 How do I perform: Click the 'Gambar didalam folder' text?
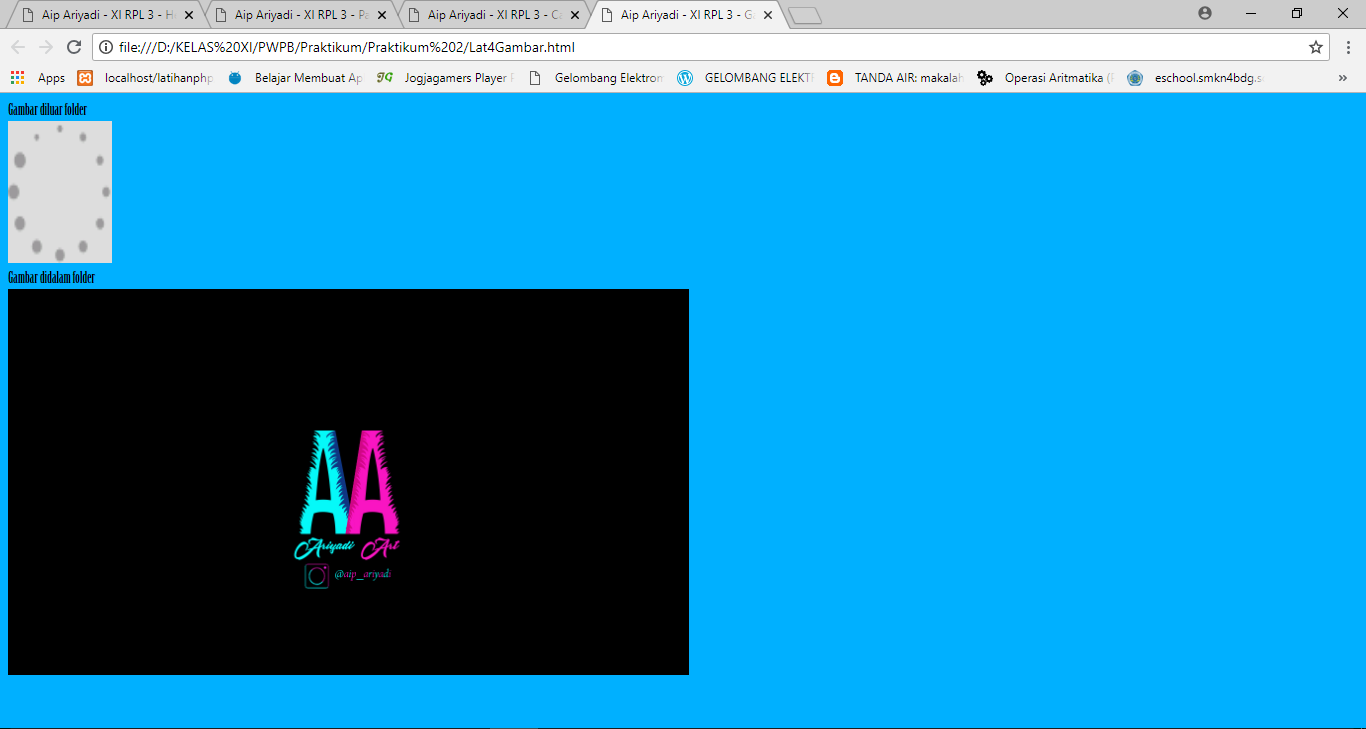click(x=51, y=277)
